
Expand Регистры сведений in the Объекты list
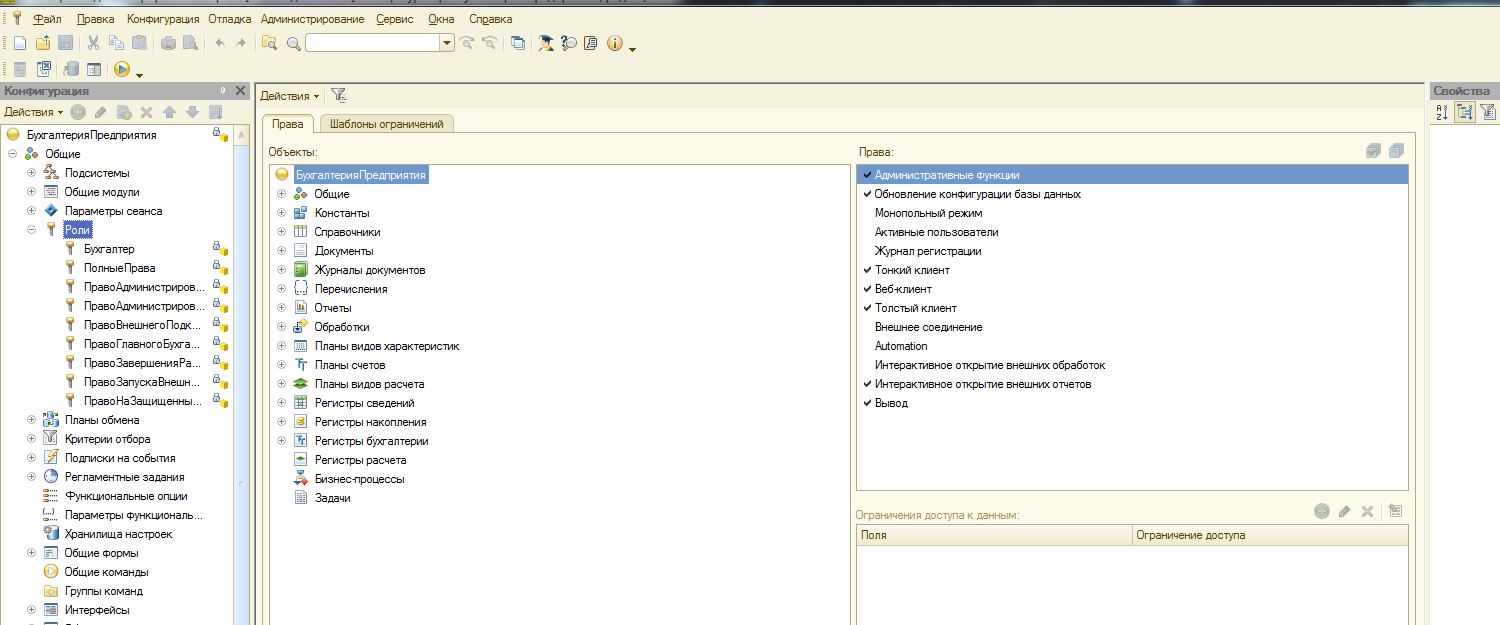coord(281,403)
